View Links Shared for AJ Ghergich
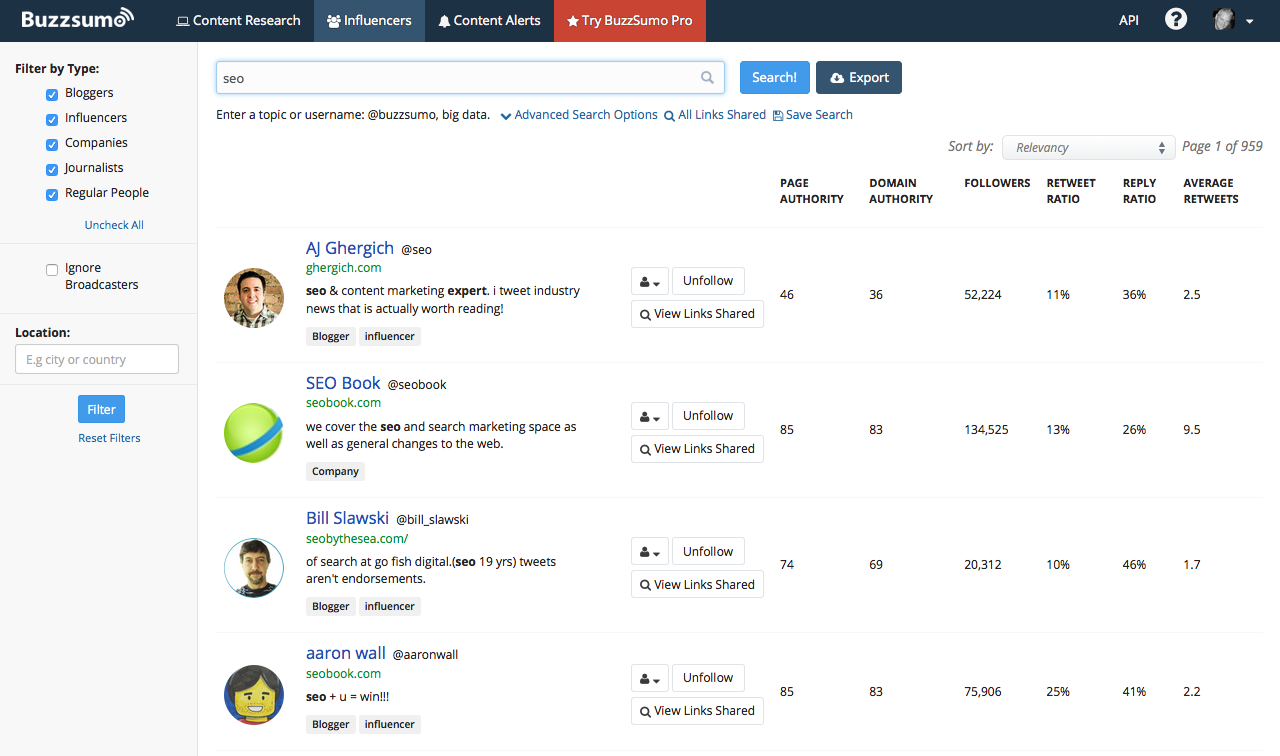This screenshot has width=1280, height=756. [697, 314]
